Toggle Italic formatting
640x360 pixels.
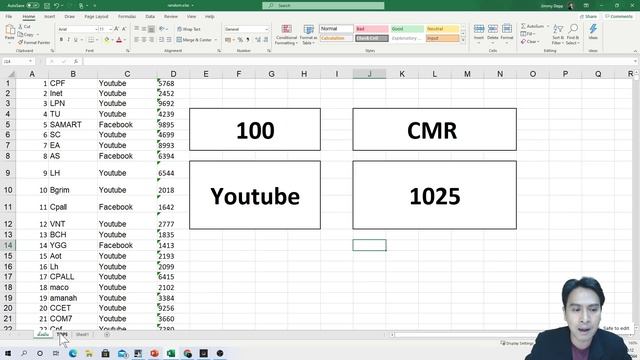tap(68, 40)
